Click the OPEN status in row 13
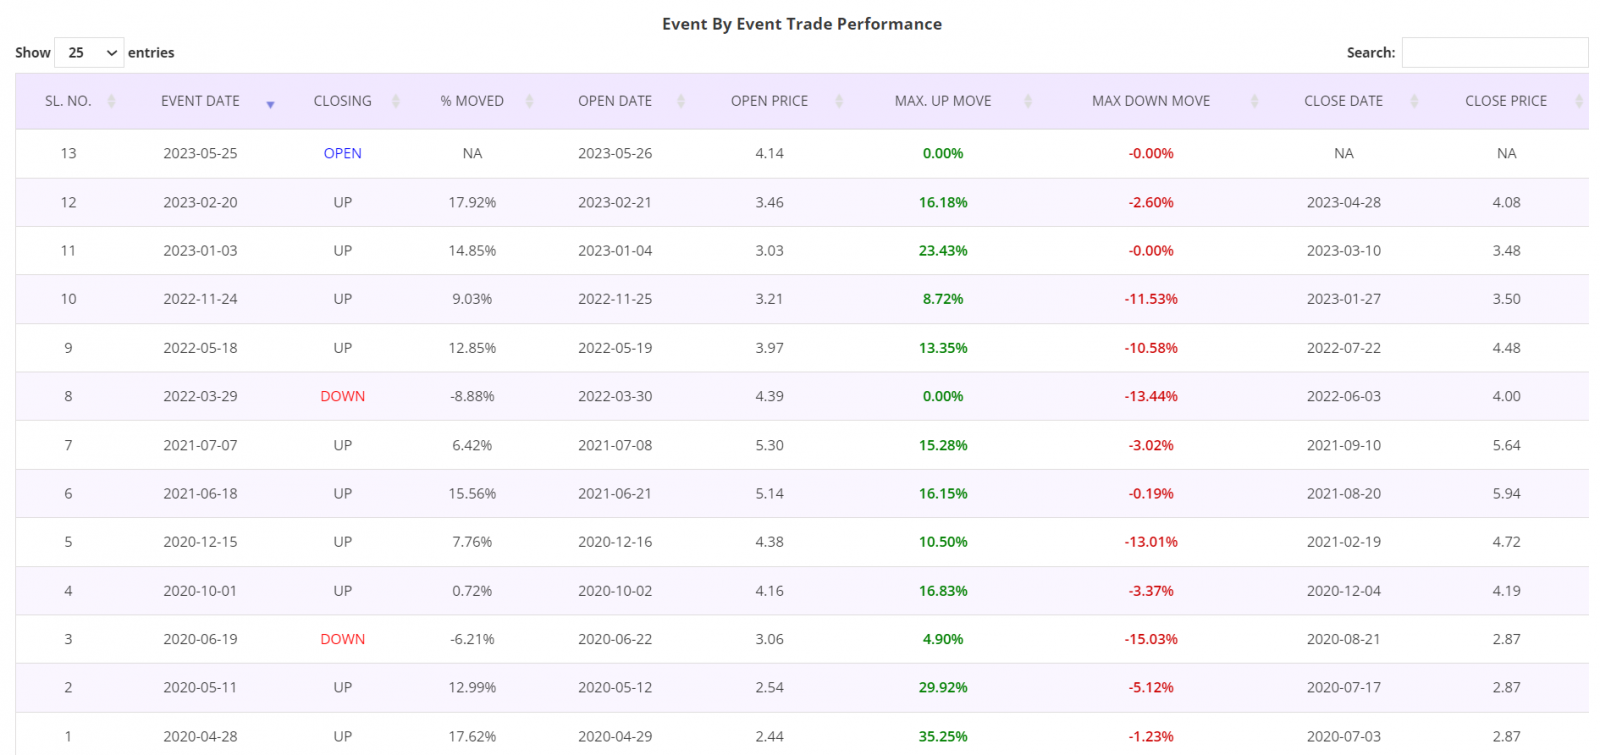The image size is (1600, 755). coord(343,153)
